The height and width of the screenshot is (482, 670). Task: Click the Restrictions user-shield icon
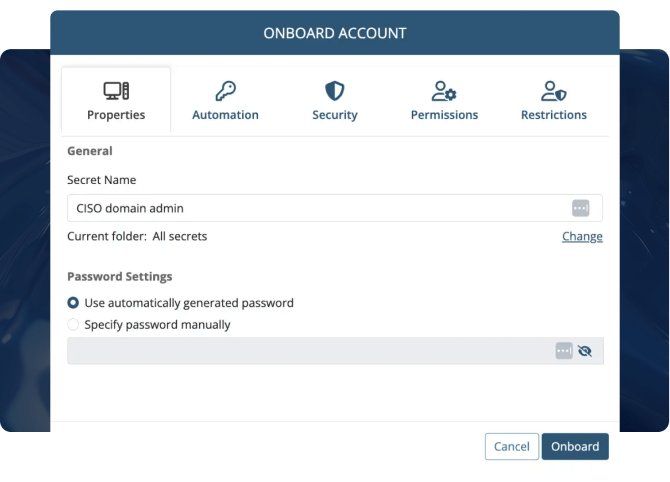click(553, 91)
